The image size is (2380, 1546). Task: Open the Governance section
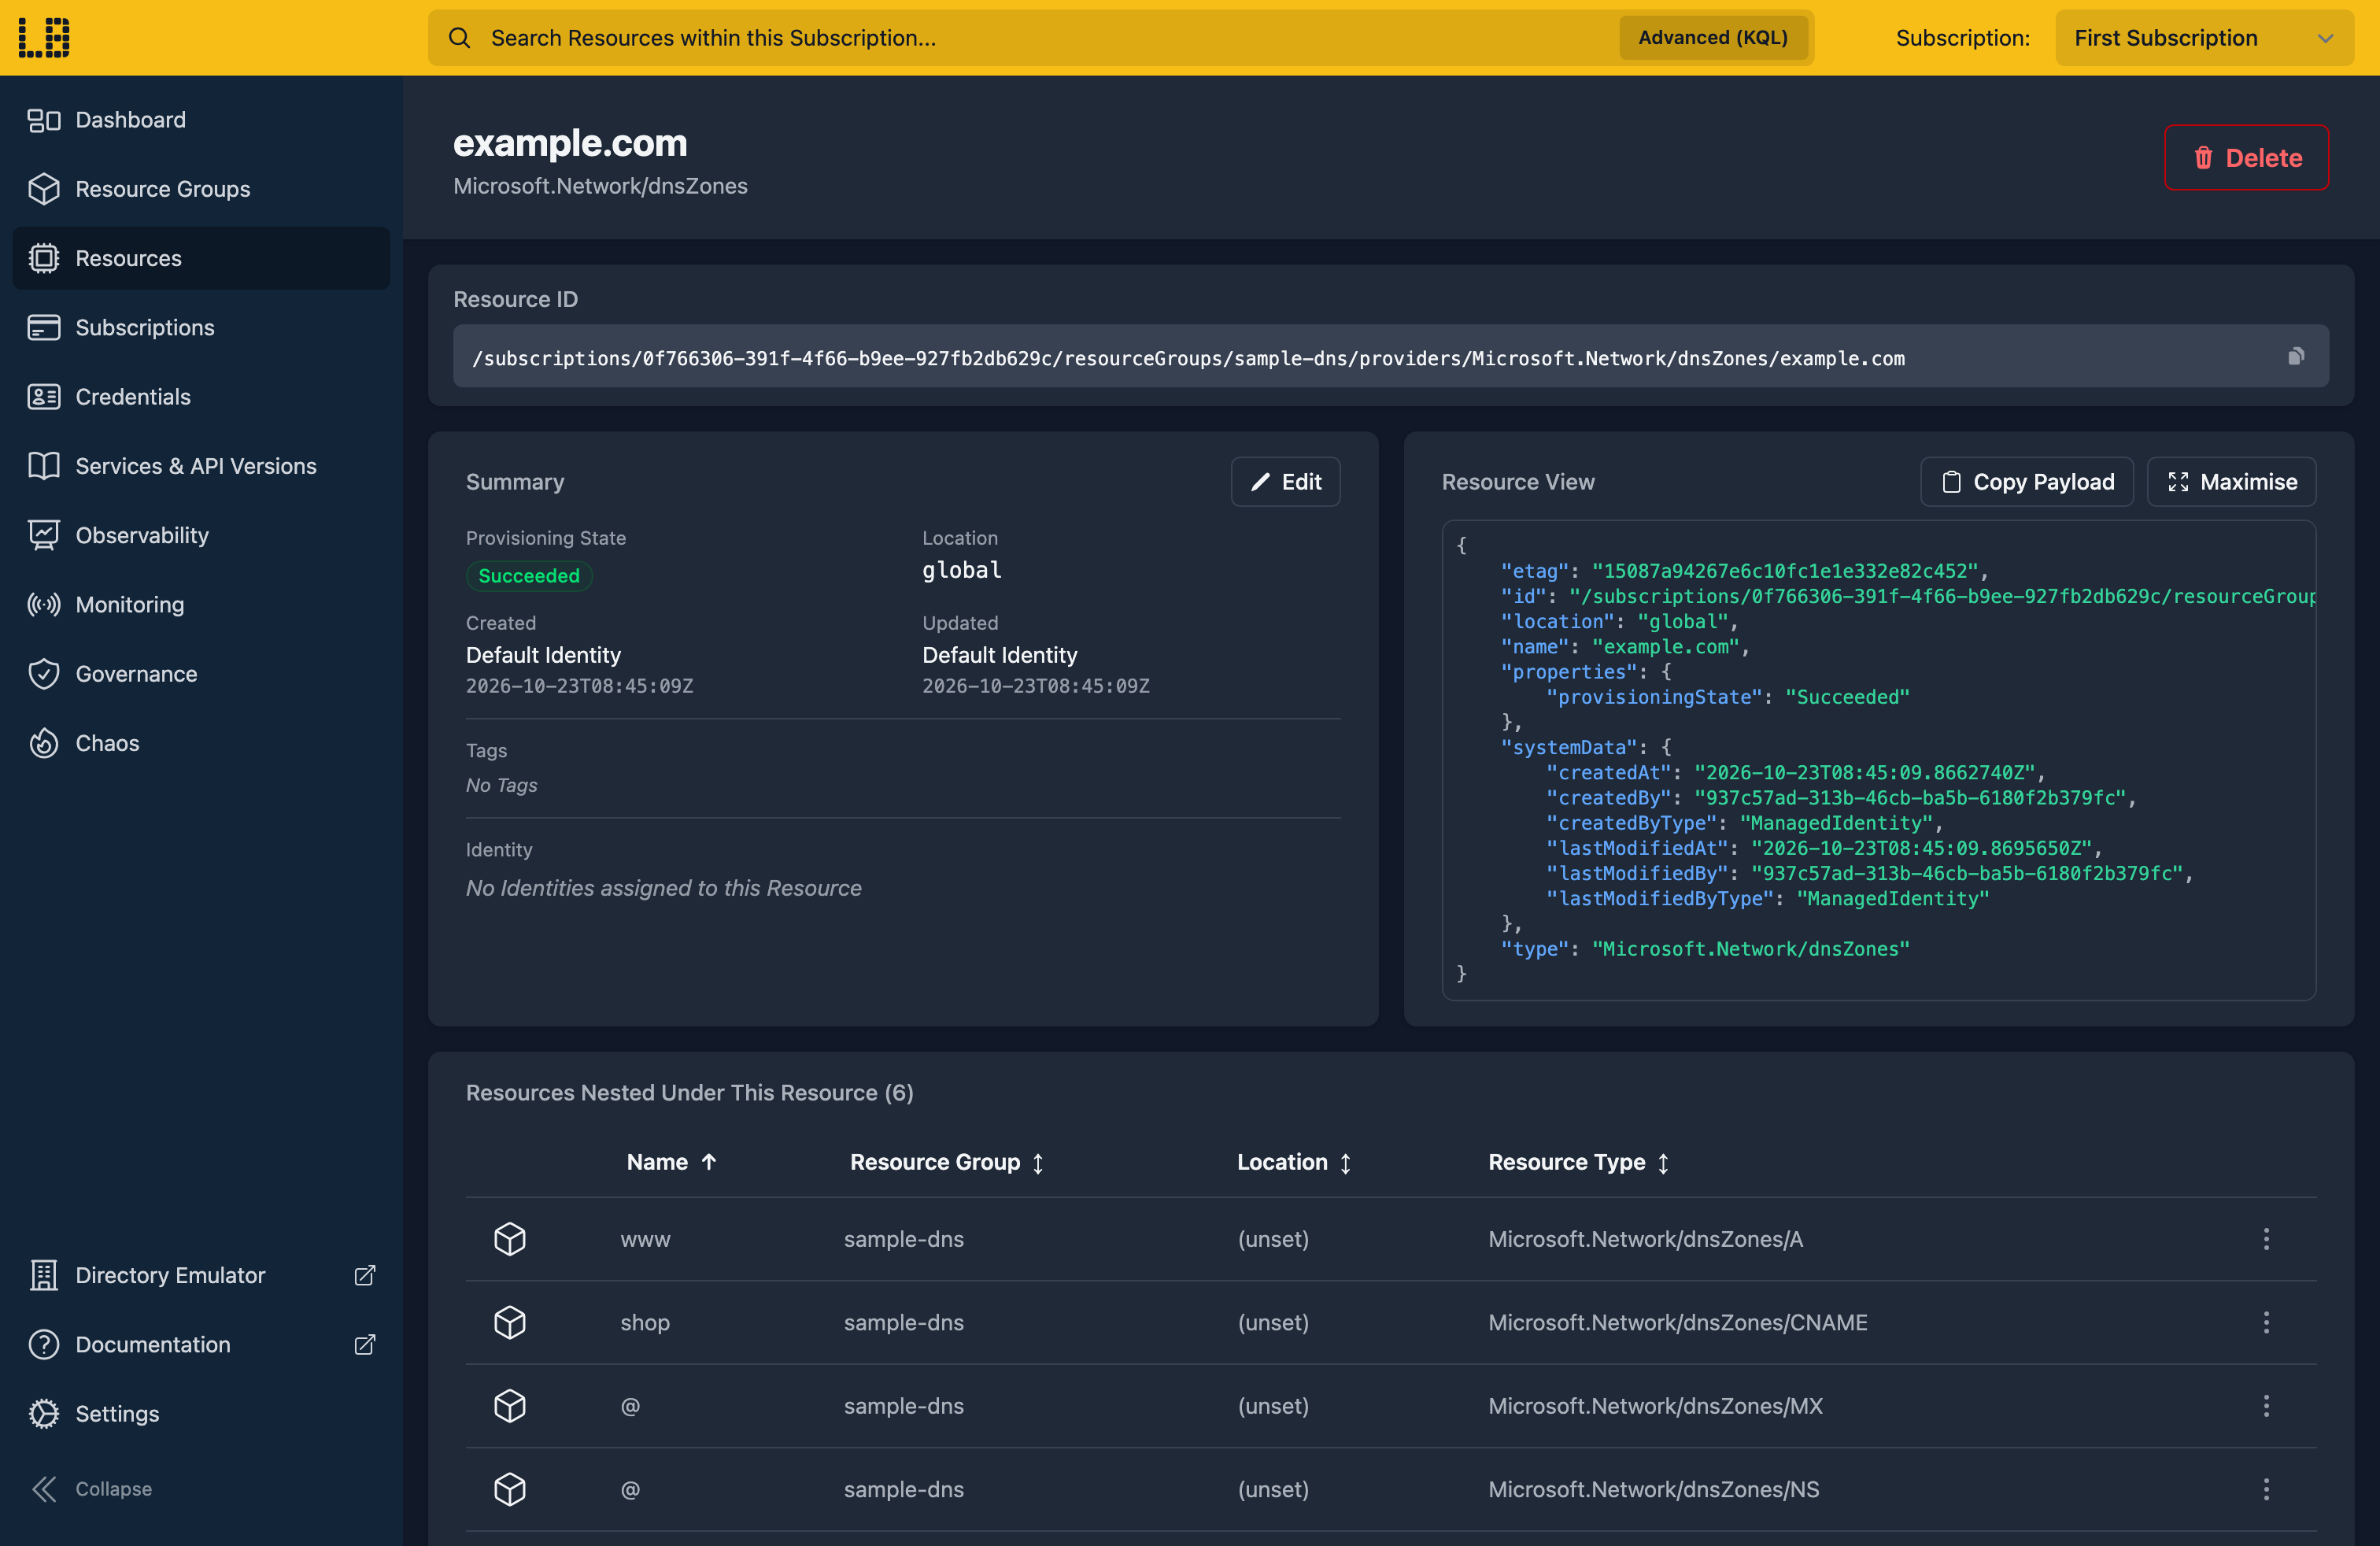coord(201,674)
